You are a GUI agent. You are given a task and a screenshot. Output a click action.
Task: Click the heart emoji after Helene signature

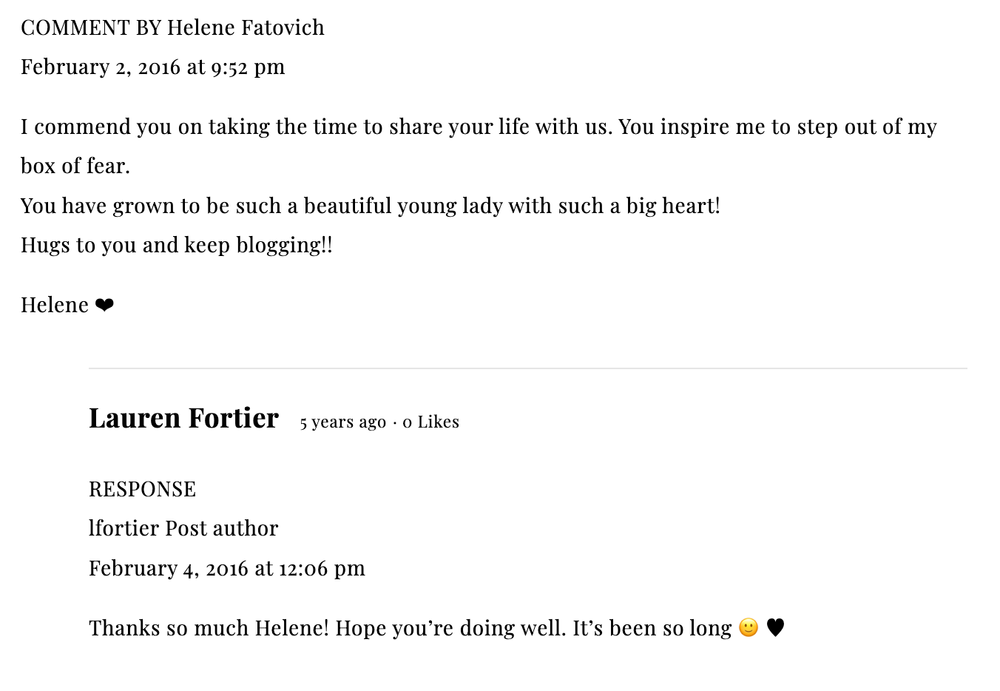pyautogui.click(x=105, y=306)
